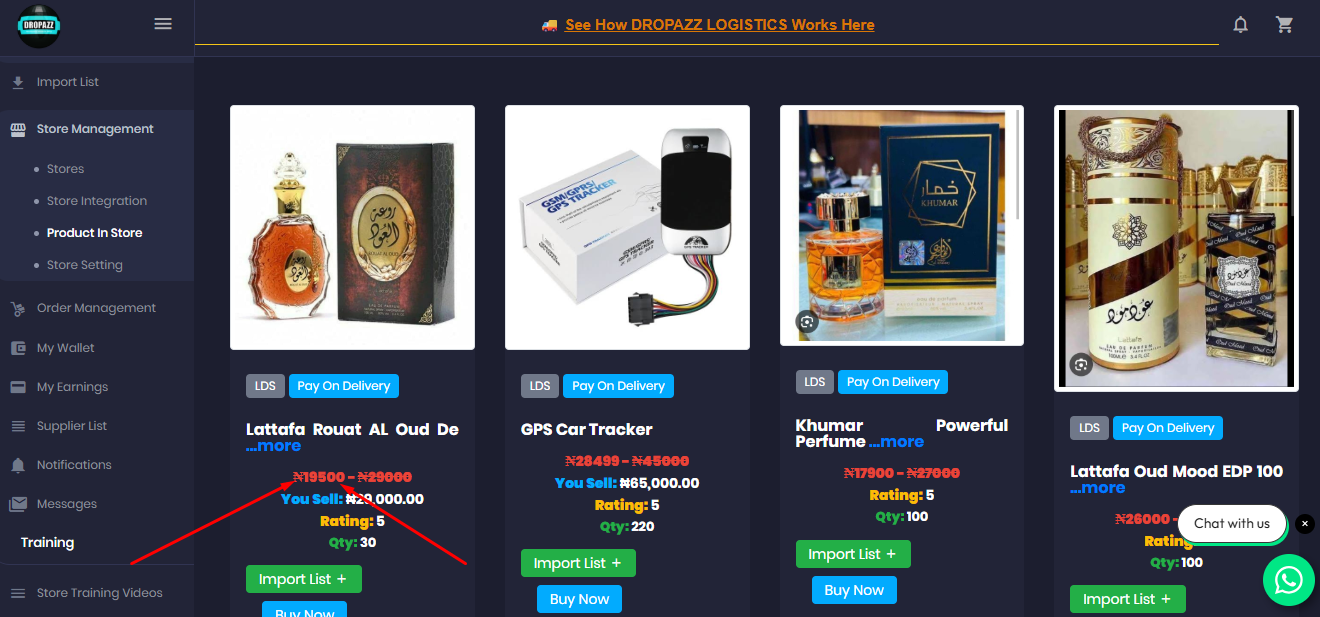
Task: Click the Order Management cart icon
Action: [18, 308]
